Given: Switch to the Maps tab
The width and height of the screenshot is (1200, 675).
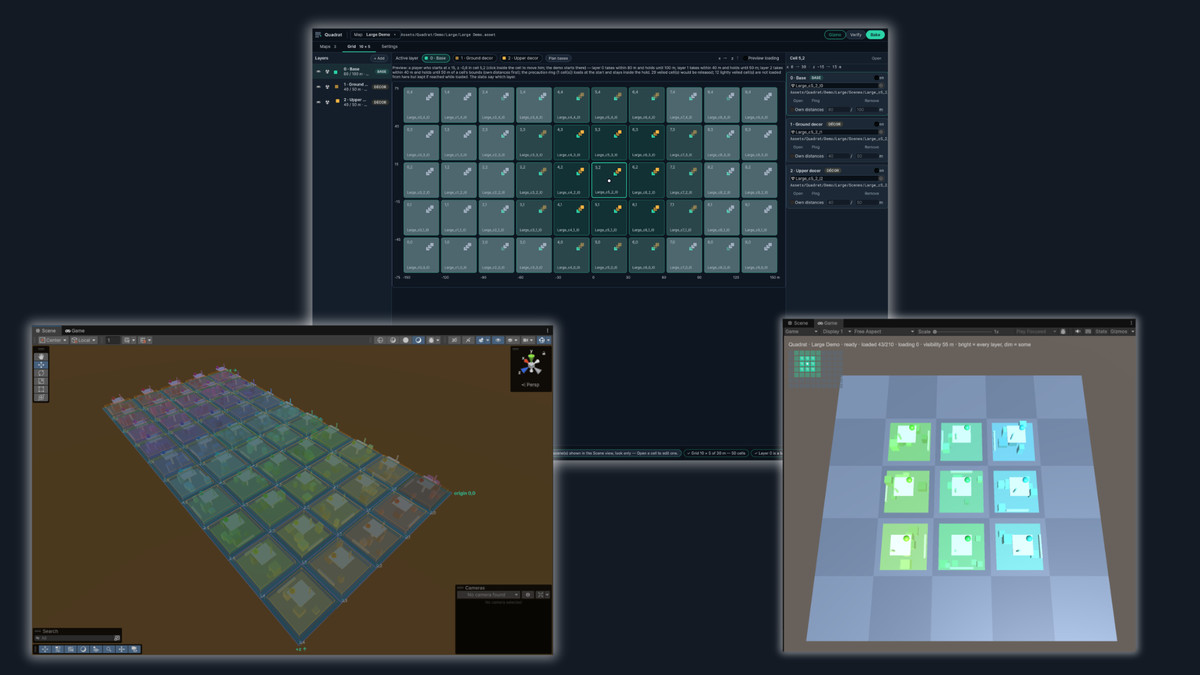Looking at the screenshot, I should [327, 46].
